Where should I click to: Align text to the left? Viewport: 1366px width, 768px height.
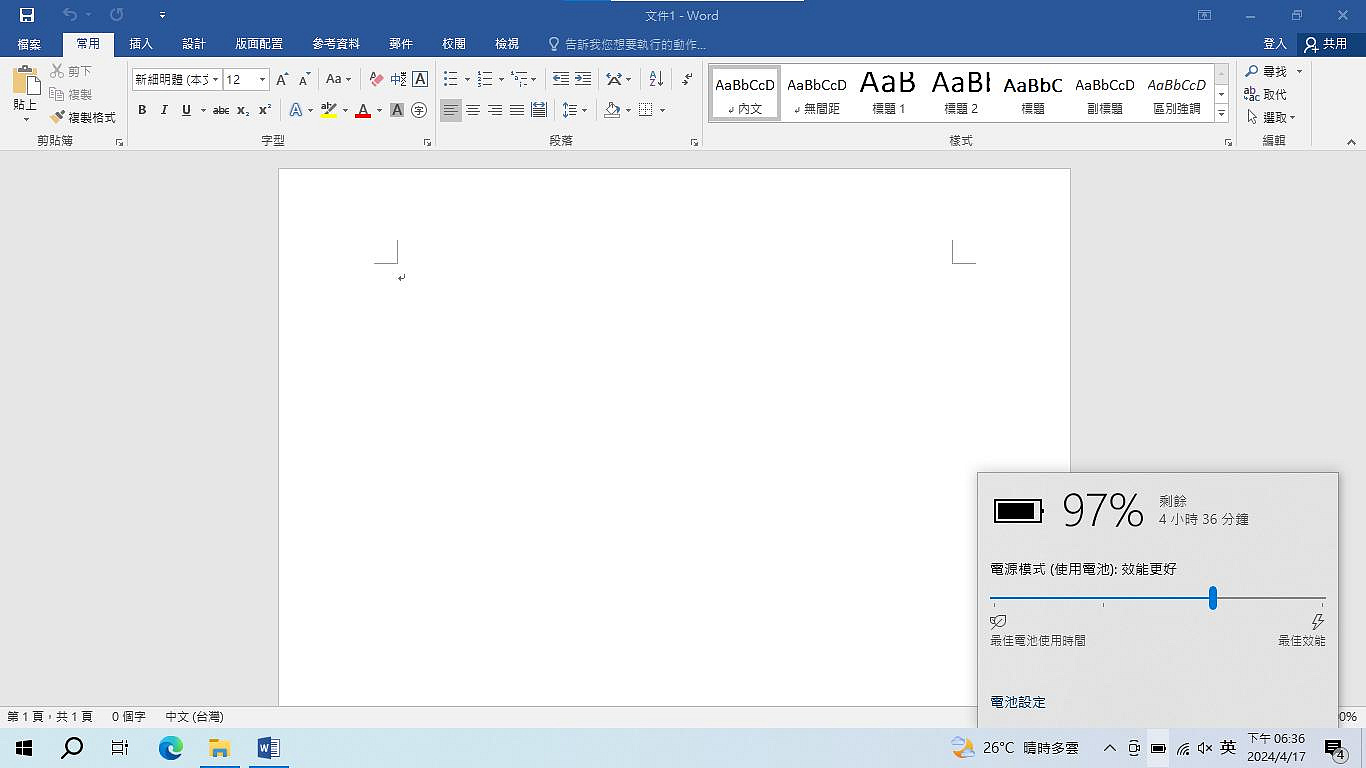pos(451,110)
